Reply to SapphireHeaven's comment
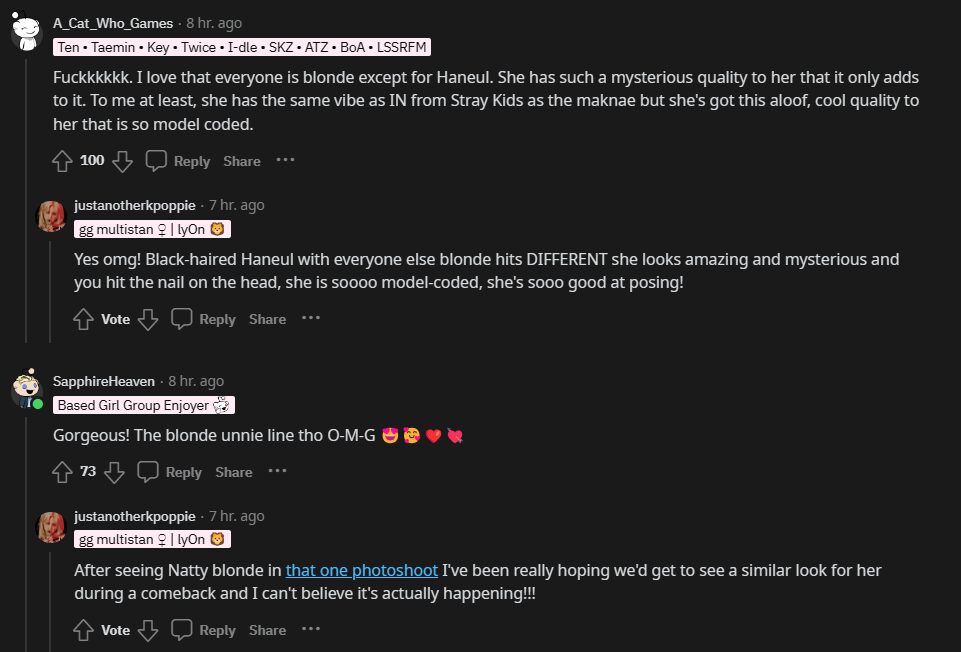 170,472
